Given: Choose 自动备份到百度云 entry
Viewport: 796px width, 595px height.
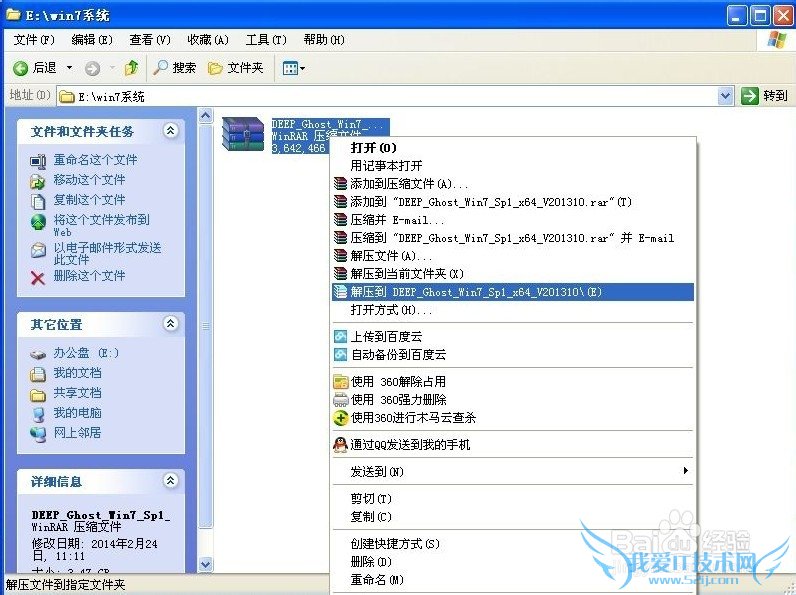Looking at the screenshot, I should (x=513, y=354).
